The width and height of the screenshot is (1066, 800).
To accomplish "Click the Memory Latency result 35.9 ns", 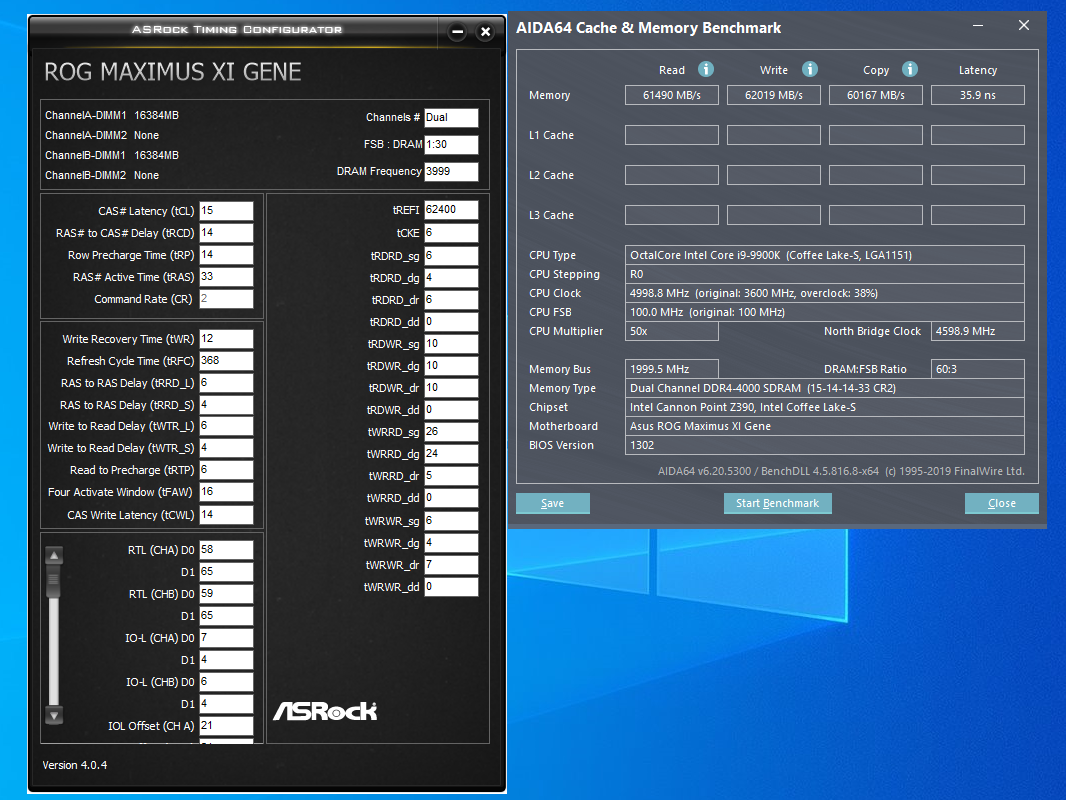I will 978,95.
